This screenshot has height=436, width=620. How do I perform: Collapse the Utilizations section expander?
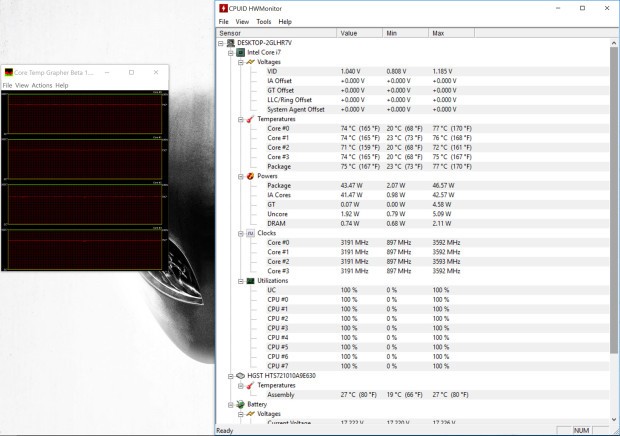[x=240, y=281]
